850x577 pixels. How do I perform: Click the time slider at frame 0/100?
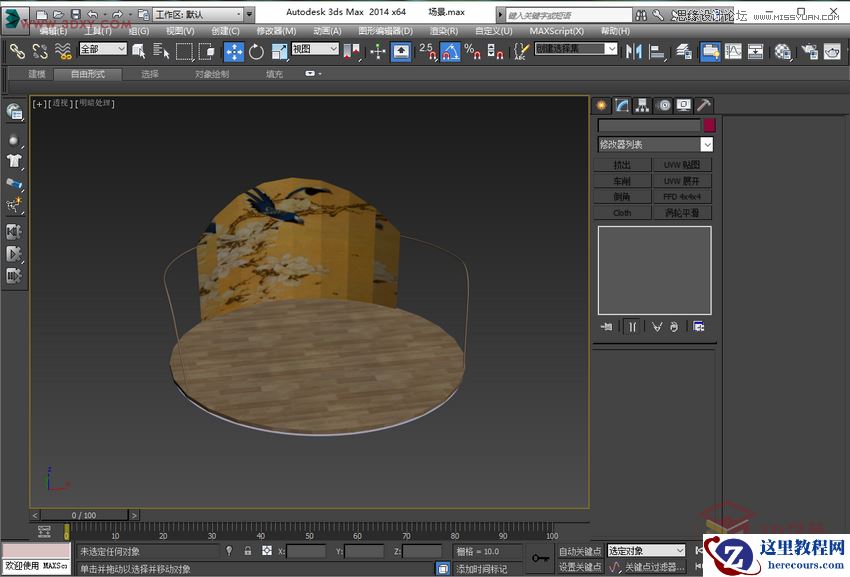tap(85, 515)
